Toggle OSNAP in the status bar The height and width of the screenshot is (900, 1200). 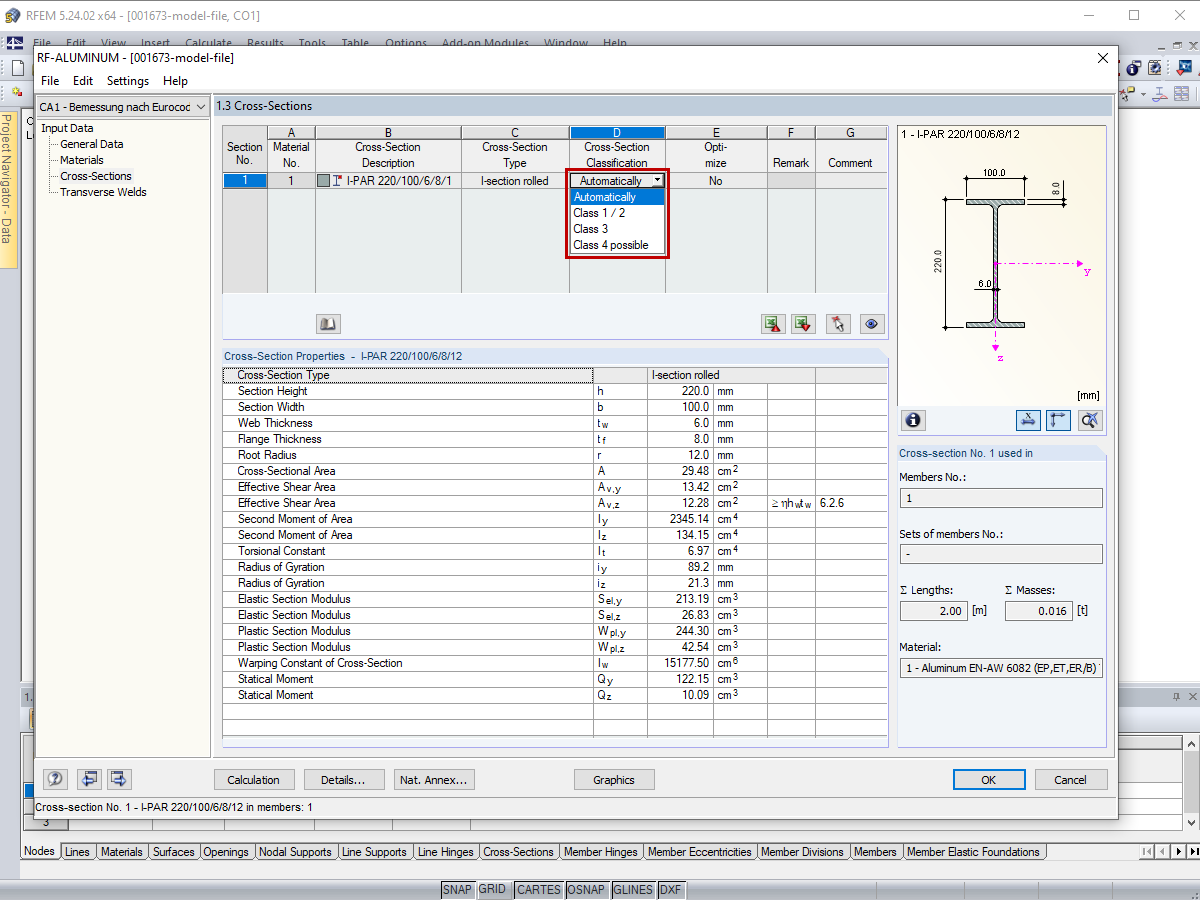(x=586, y=890)
